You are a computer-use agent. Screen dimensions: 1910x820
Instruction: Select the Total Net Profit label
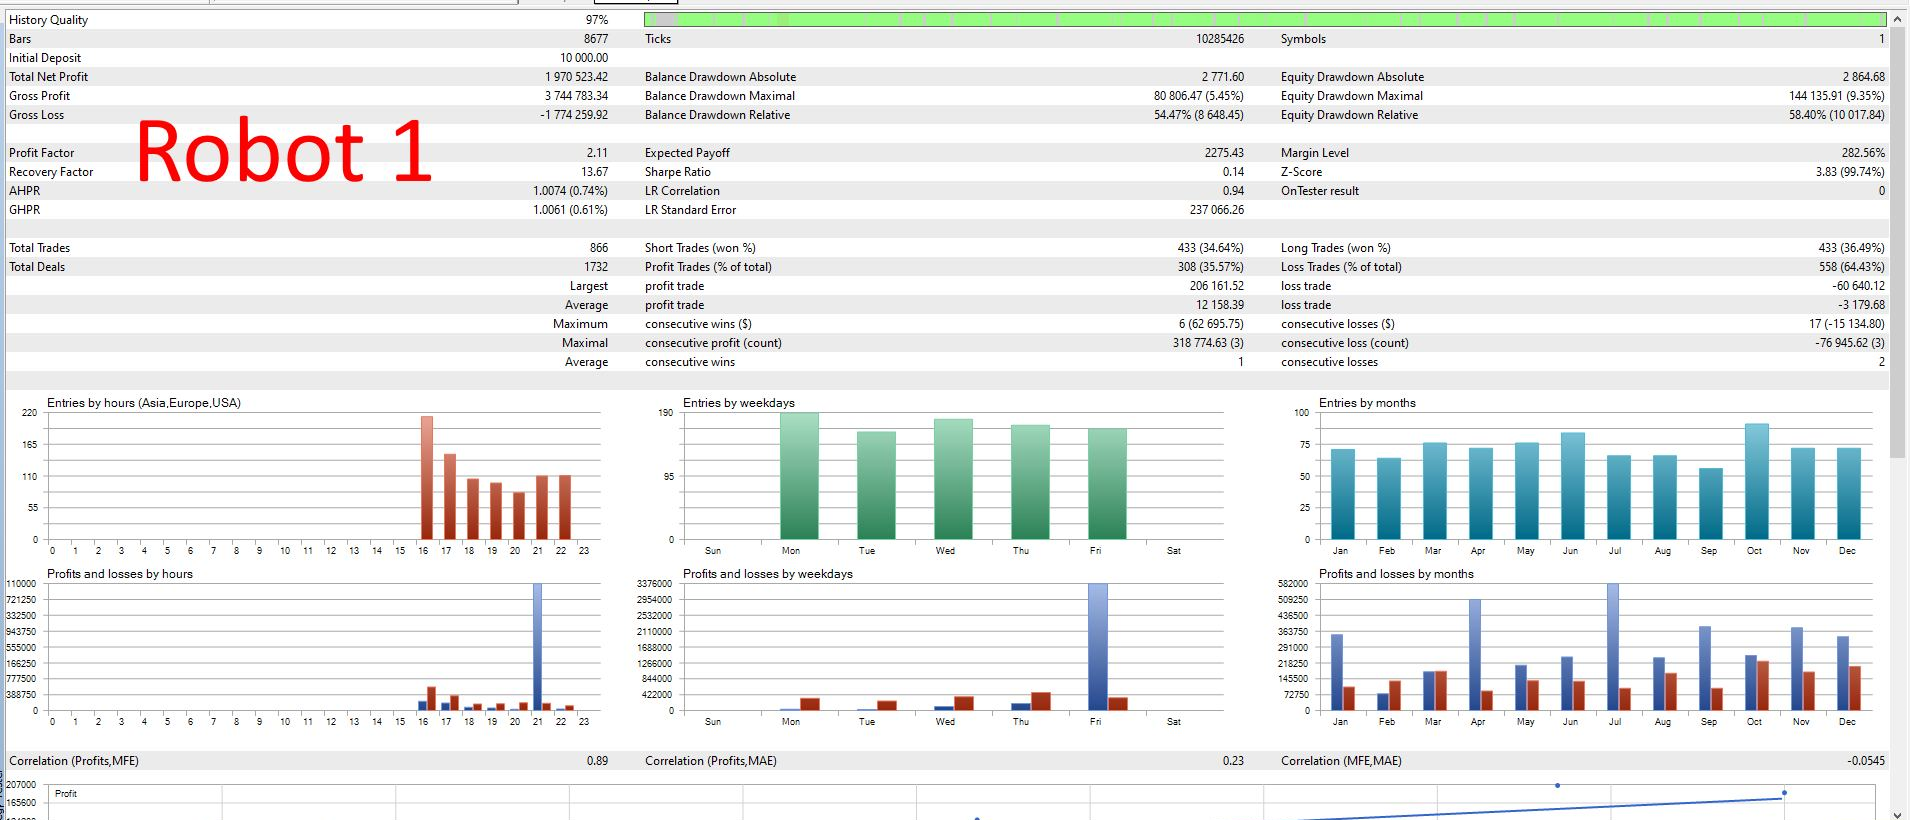(x=48, y=77)
